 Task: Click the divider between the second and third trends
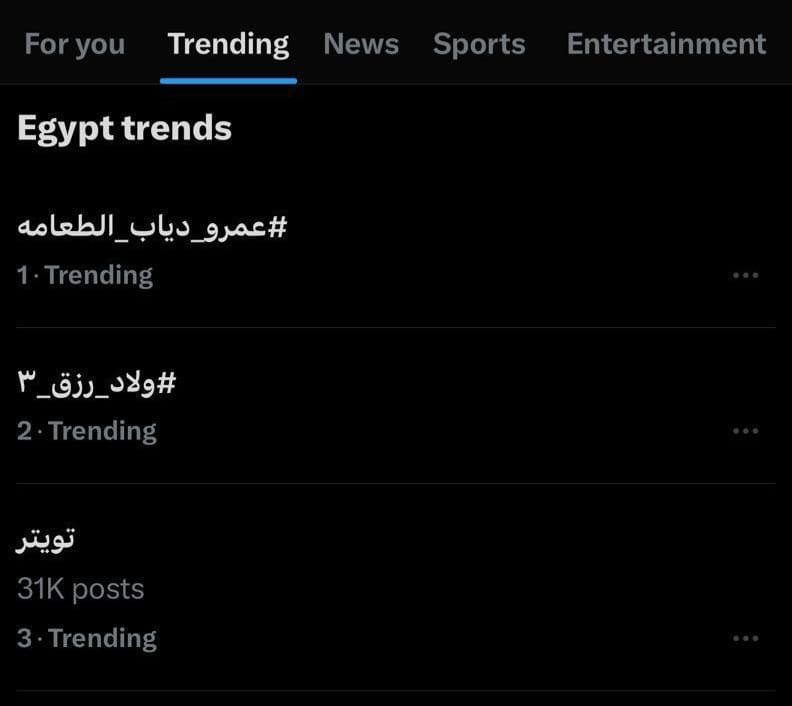click(x=396, y=484)
